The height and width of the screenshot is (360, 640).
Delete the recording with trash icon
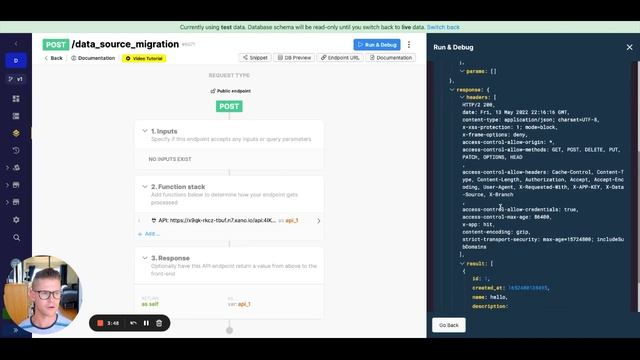click(x=159, y=323)
